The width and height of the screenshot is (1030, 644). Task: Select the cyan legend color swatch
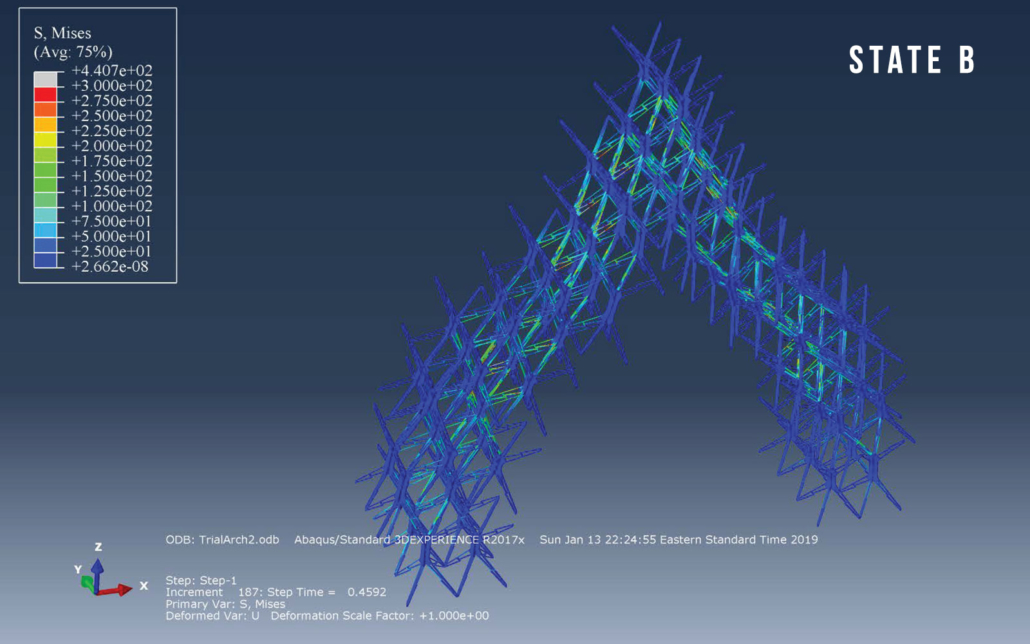[x=46, y=214]
